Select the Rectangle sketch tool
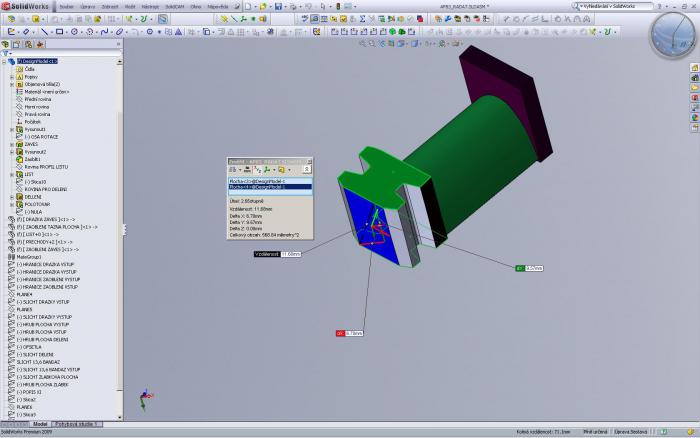The image size is (700, 438). pyautogui.click(x=60, y=31)
